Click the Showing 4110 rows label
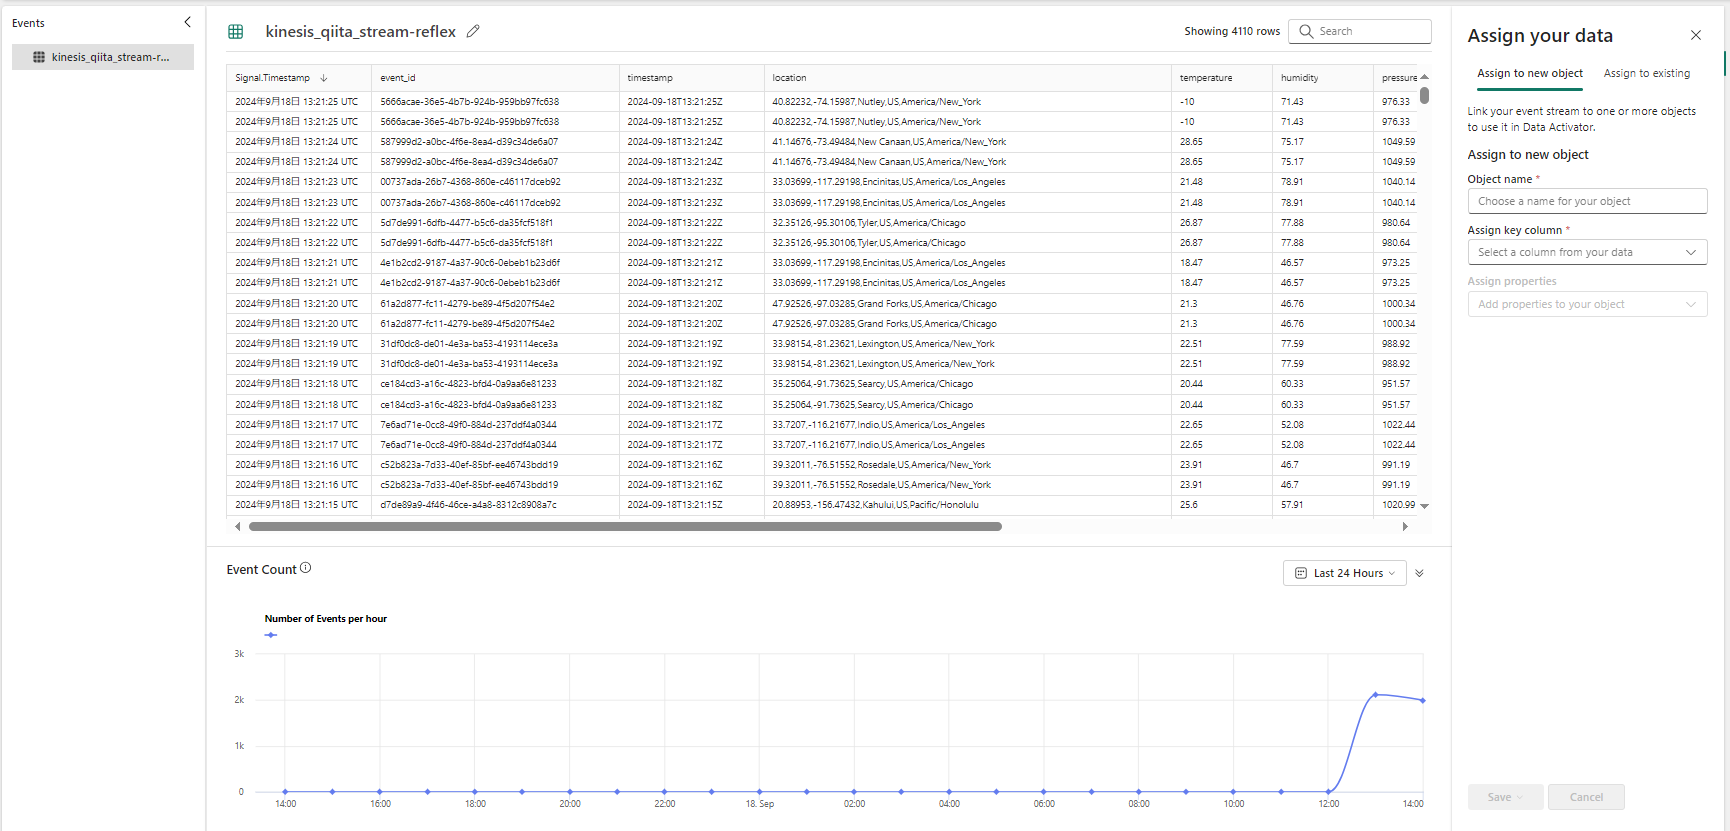The height and width of the screenshot is (831, 1730). click(1232, 31)
